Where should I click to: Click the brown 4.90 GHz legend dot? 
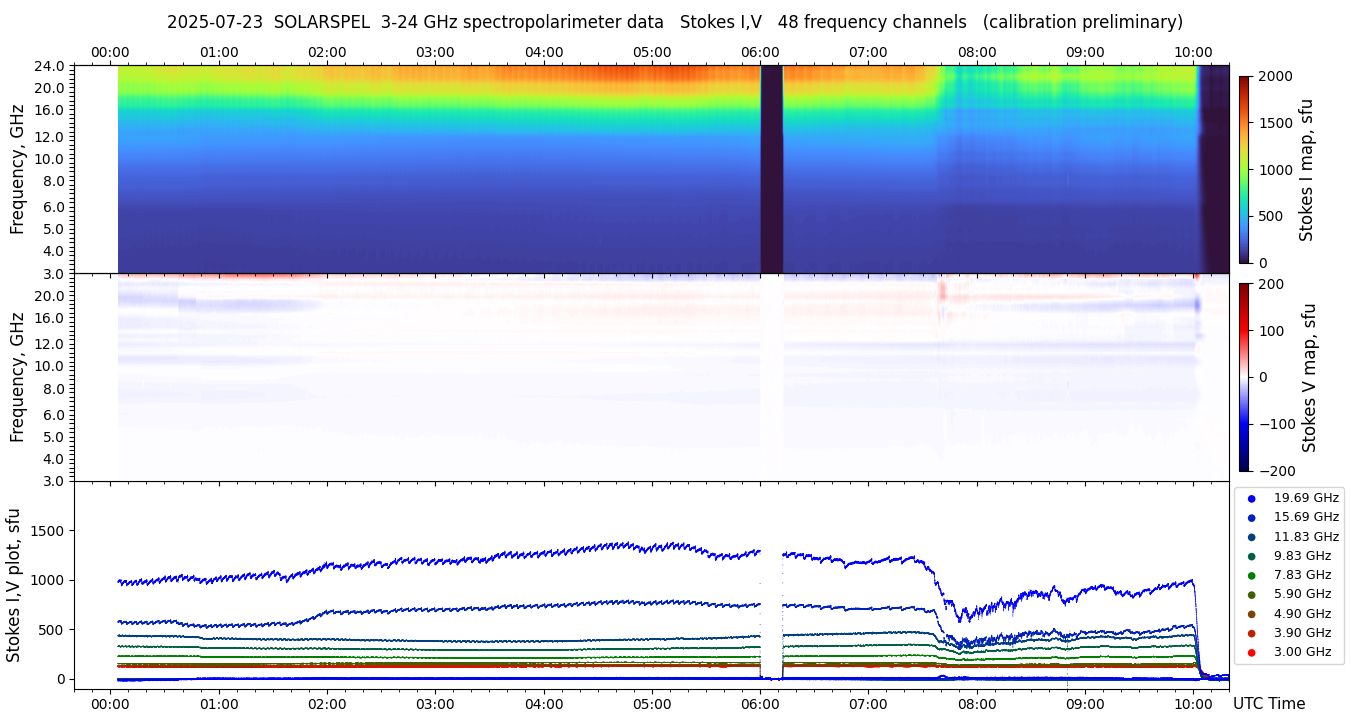1251,614
